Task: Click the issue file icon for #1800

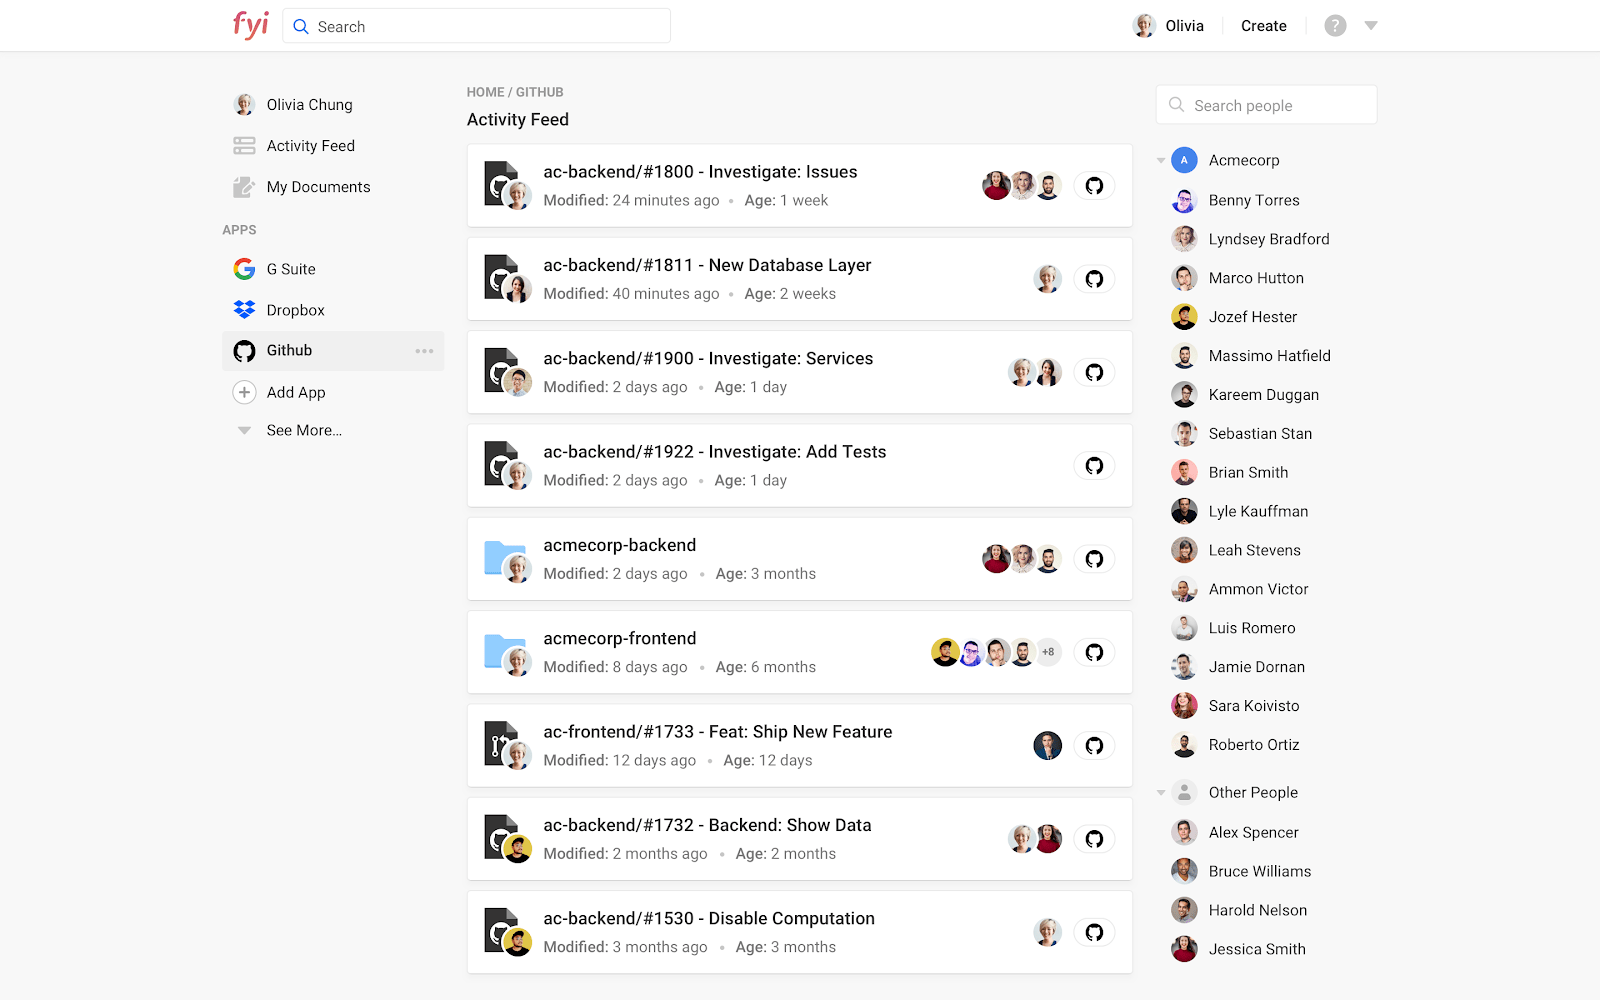Action: pyautogui.click(x=501, y=183)
